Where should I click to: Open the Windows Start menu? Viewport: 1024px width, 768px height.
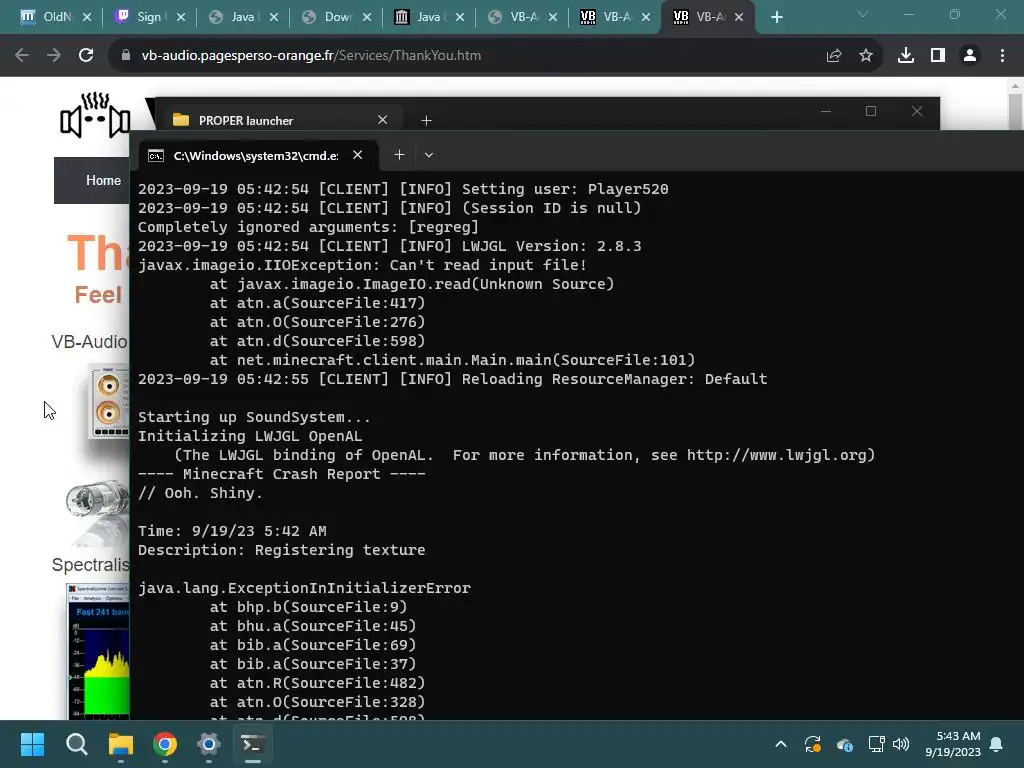pyautogui.click(x=32, y=744)
